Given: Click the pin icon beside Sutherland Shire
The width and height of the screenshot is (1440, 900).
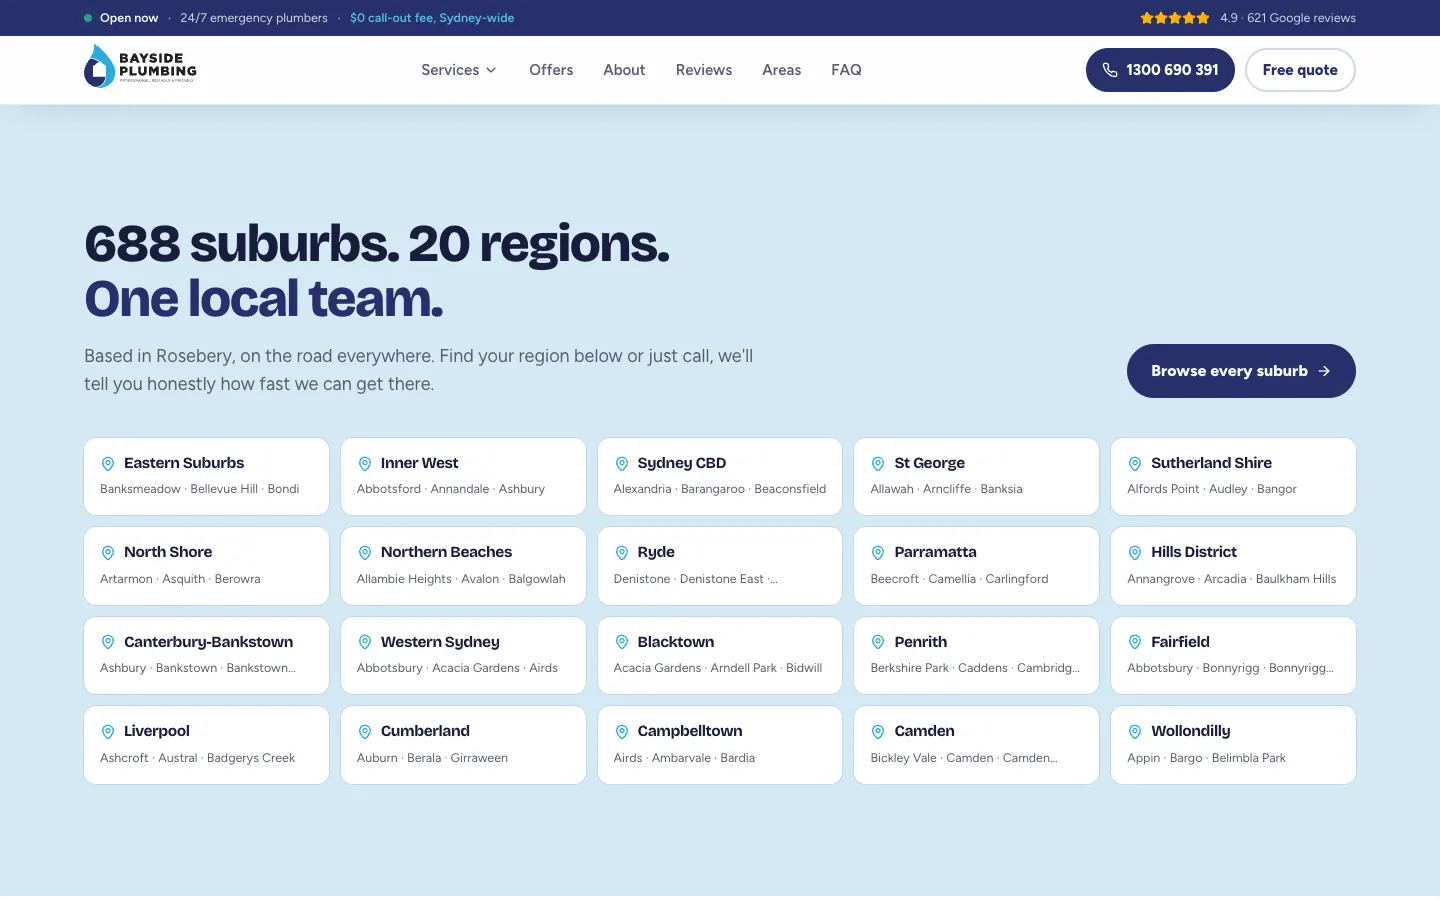Looking at the screenshot, I should 1135,463.
